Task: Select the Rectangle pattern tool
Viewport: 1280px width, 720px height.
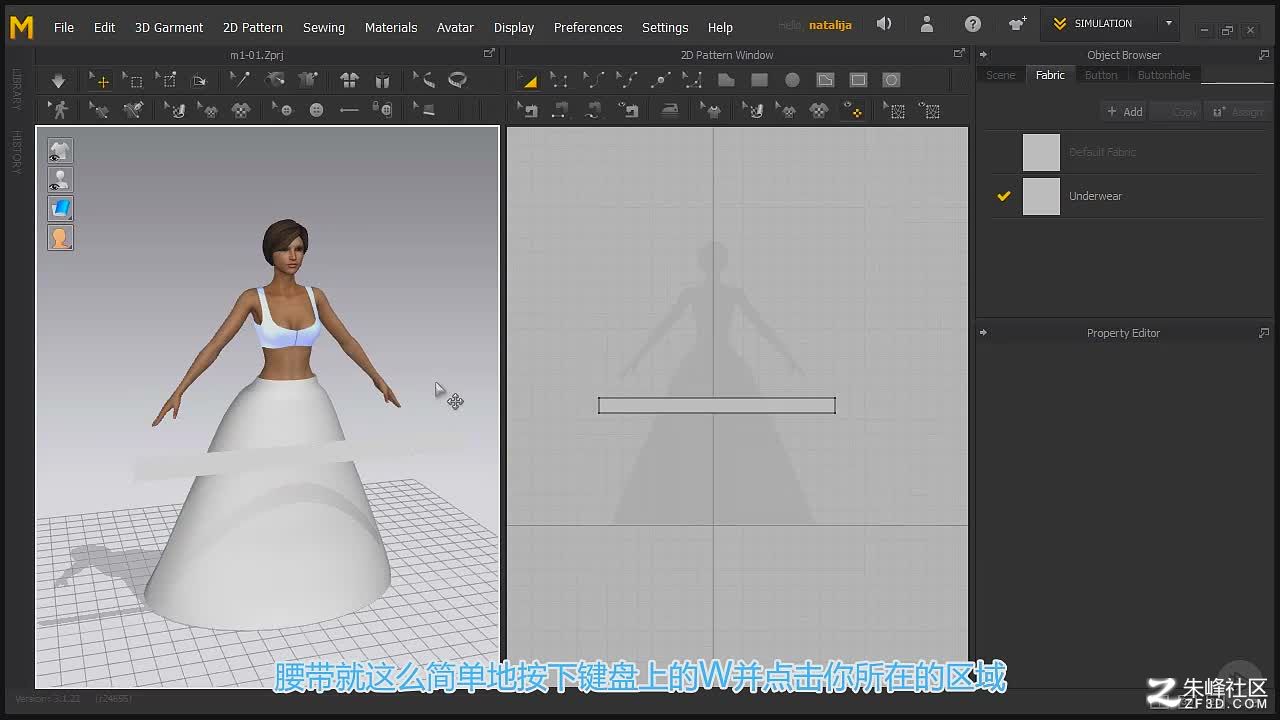Action: coord(759,80)
